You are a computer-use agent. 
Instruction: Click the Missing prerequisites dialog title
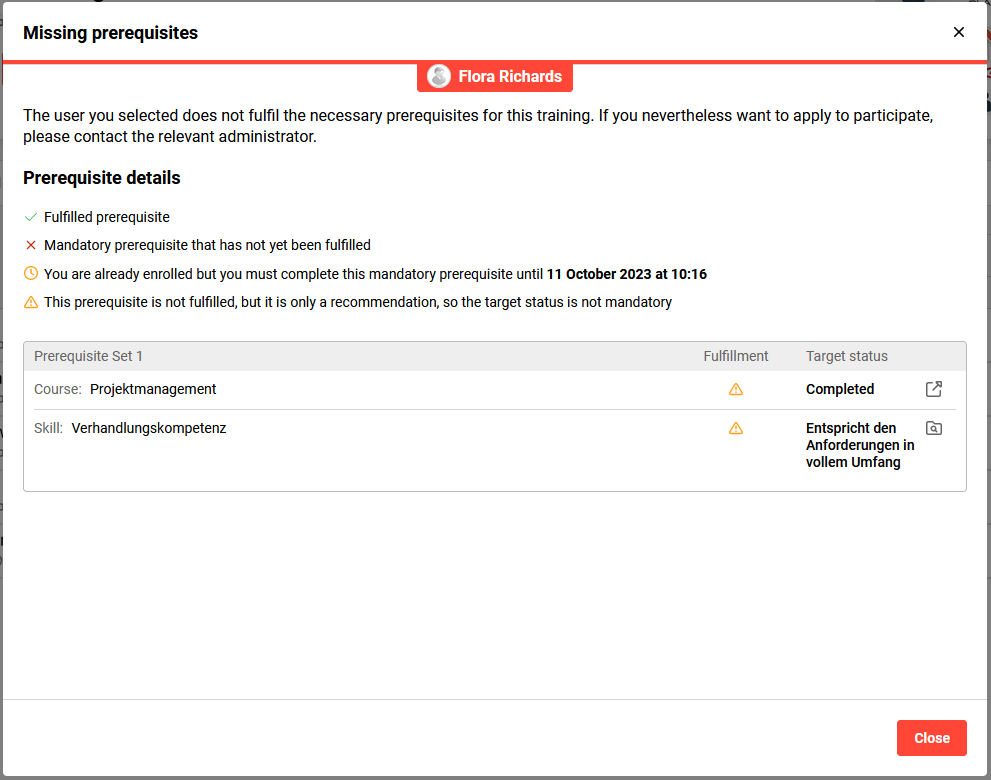(x=110, y=33)
